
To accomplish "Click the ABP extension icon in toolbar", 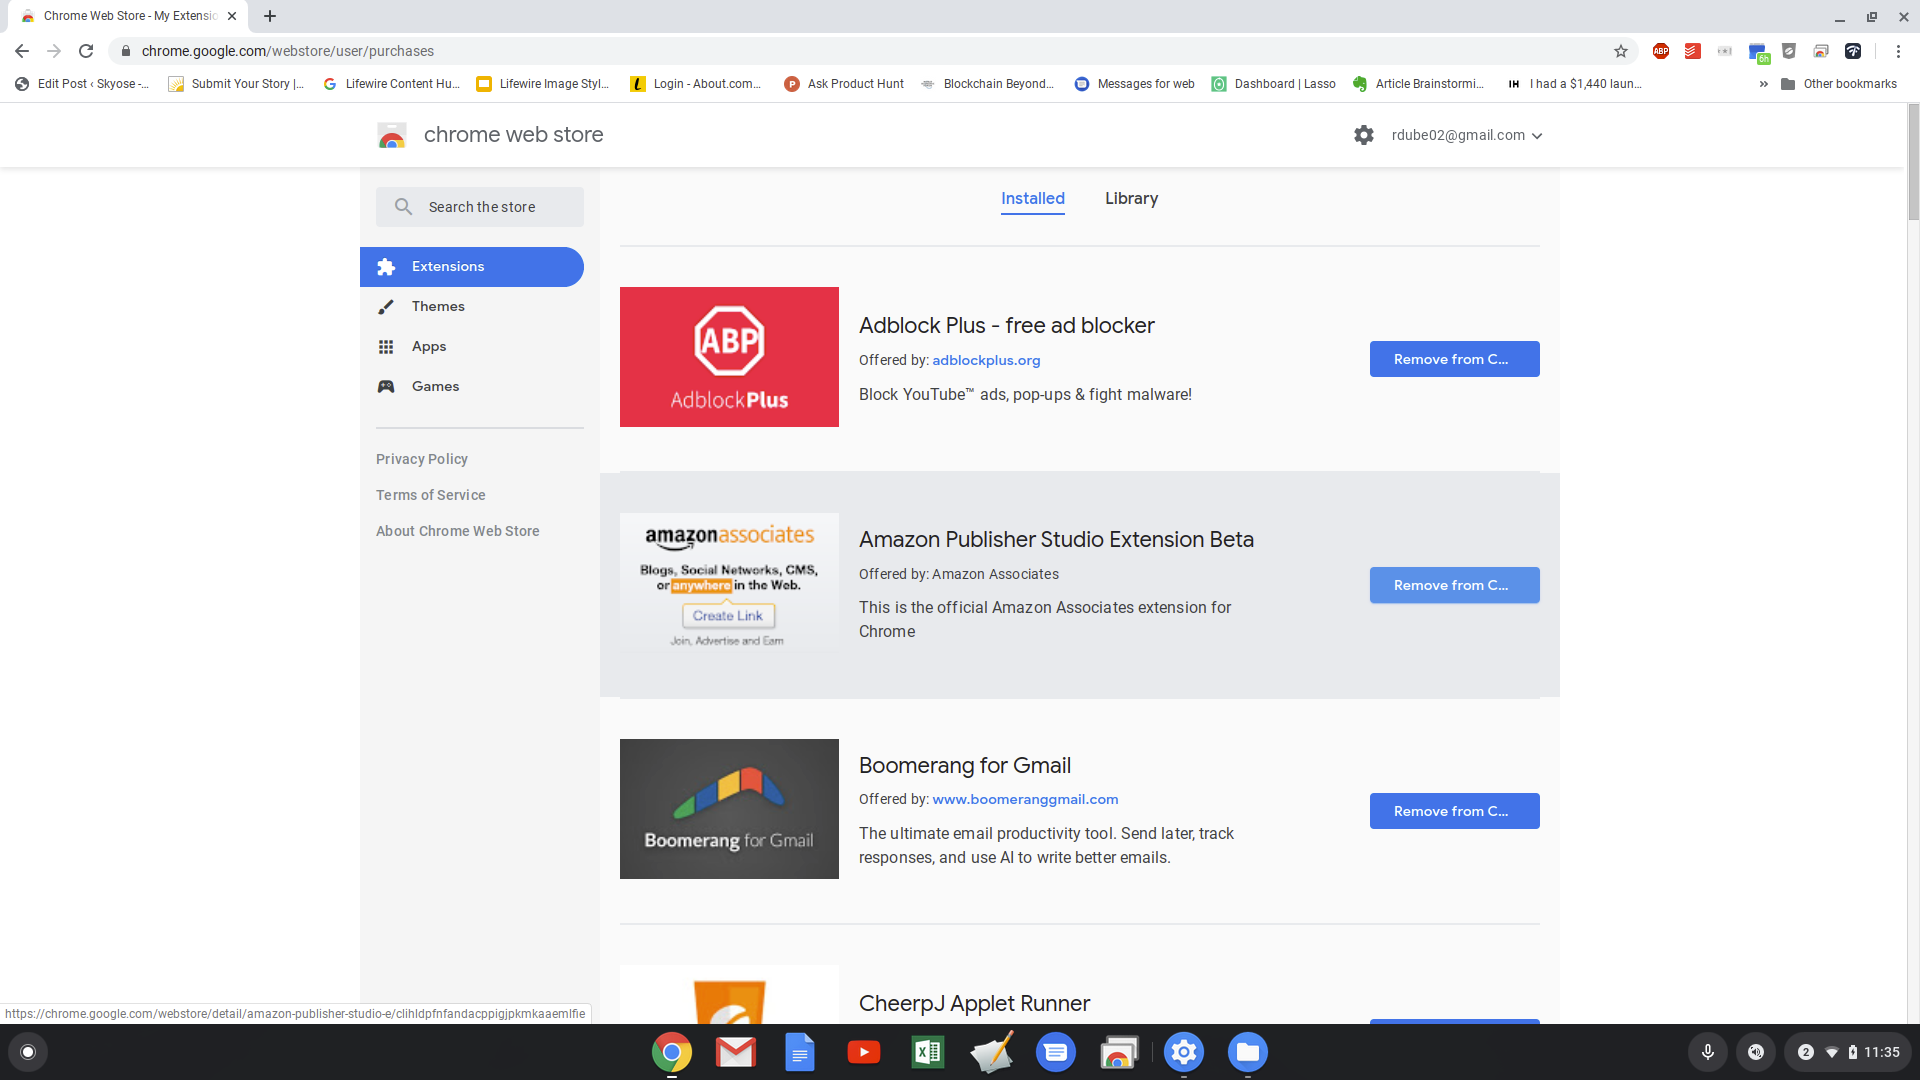I will (x=1661, y=51).
